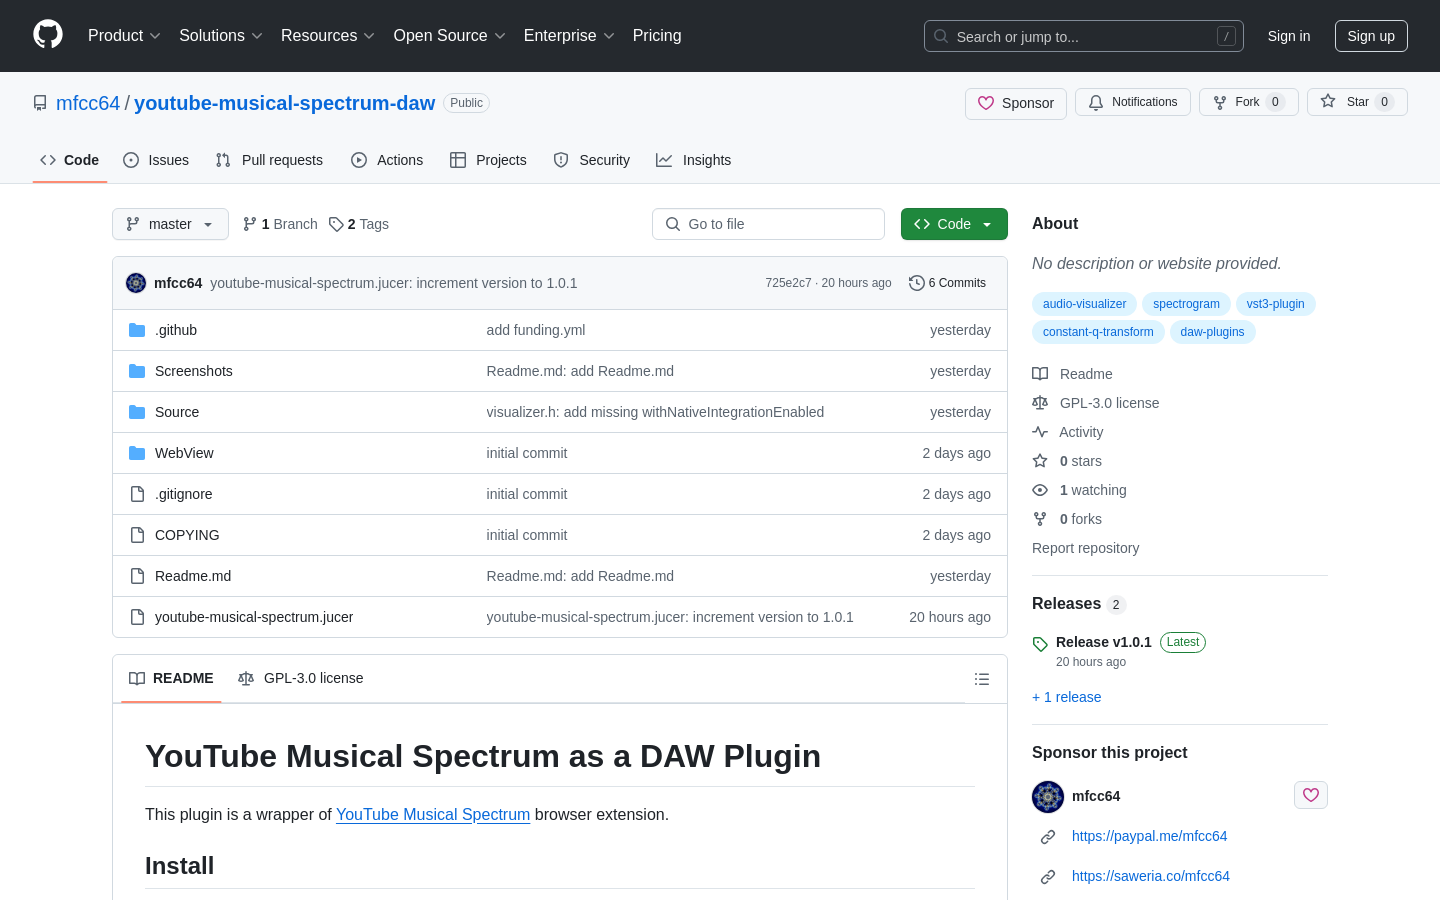Expand the Solutions menu
The height and width of the screenshot is (900, 1440).
[221, 36]
